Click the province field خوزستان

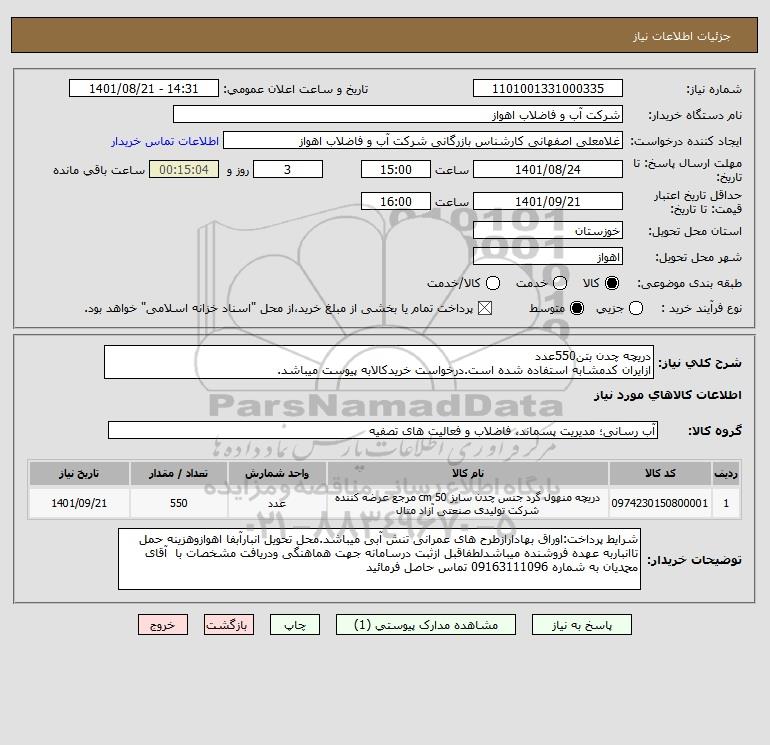[548, 230]
